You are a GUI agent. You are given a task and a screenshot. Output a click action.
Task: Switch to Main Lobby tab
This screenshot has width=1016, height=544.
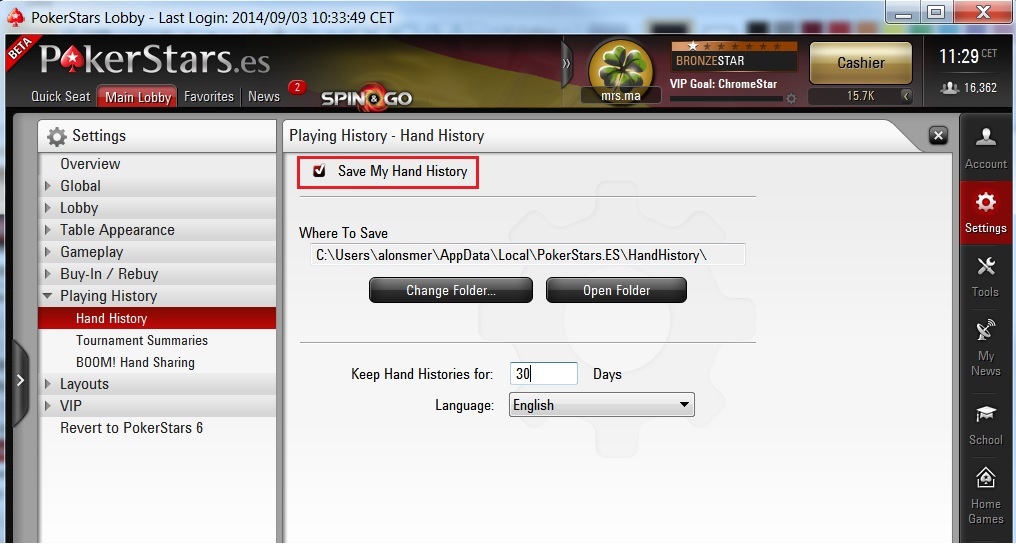(x=138, y=96)
